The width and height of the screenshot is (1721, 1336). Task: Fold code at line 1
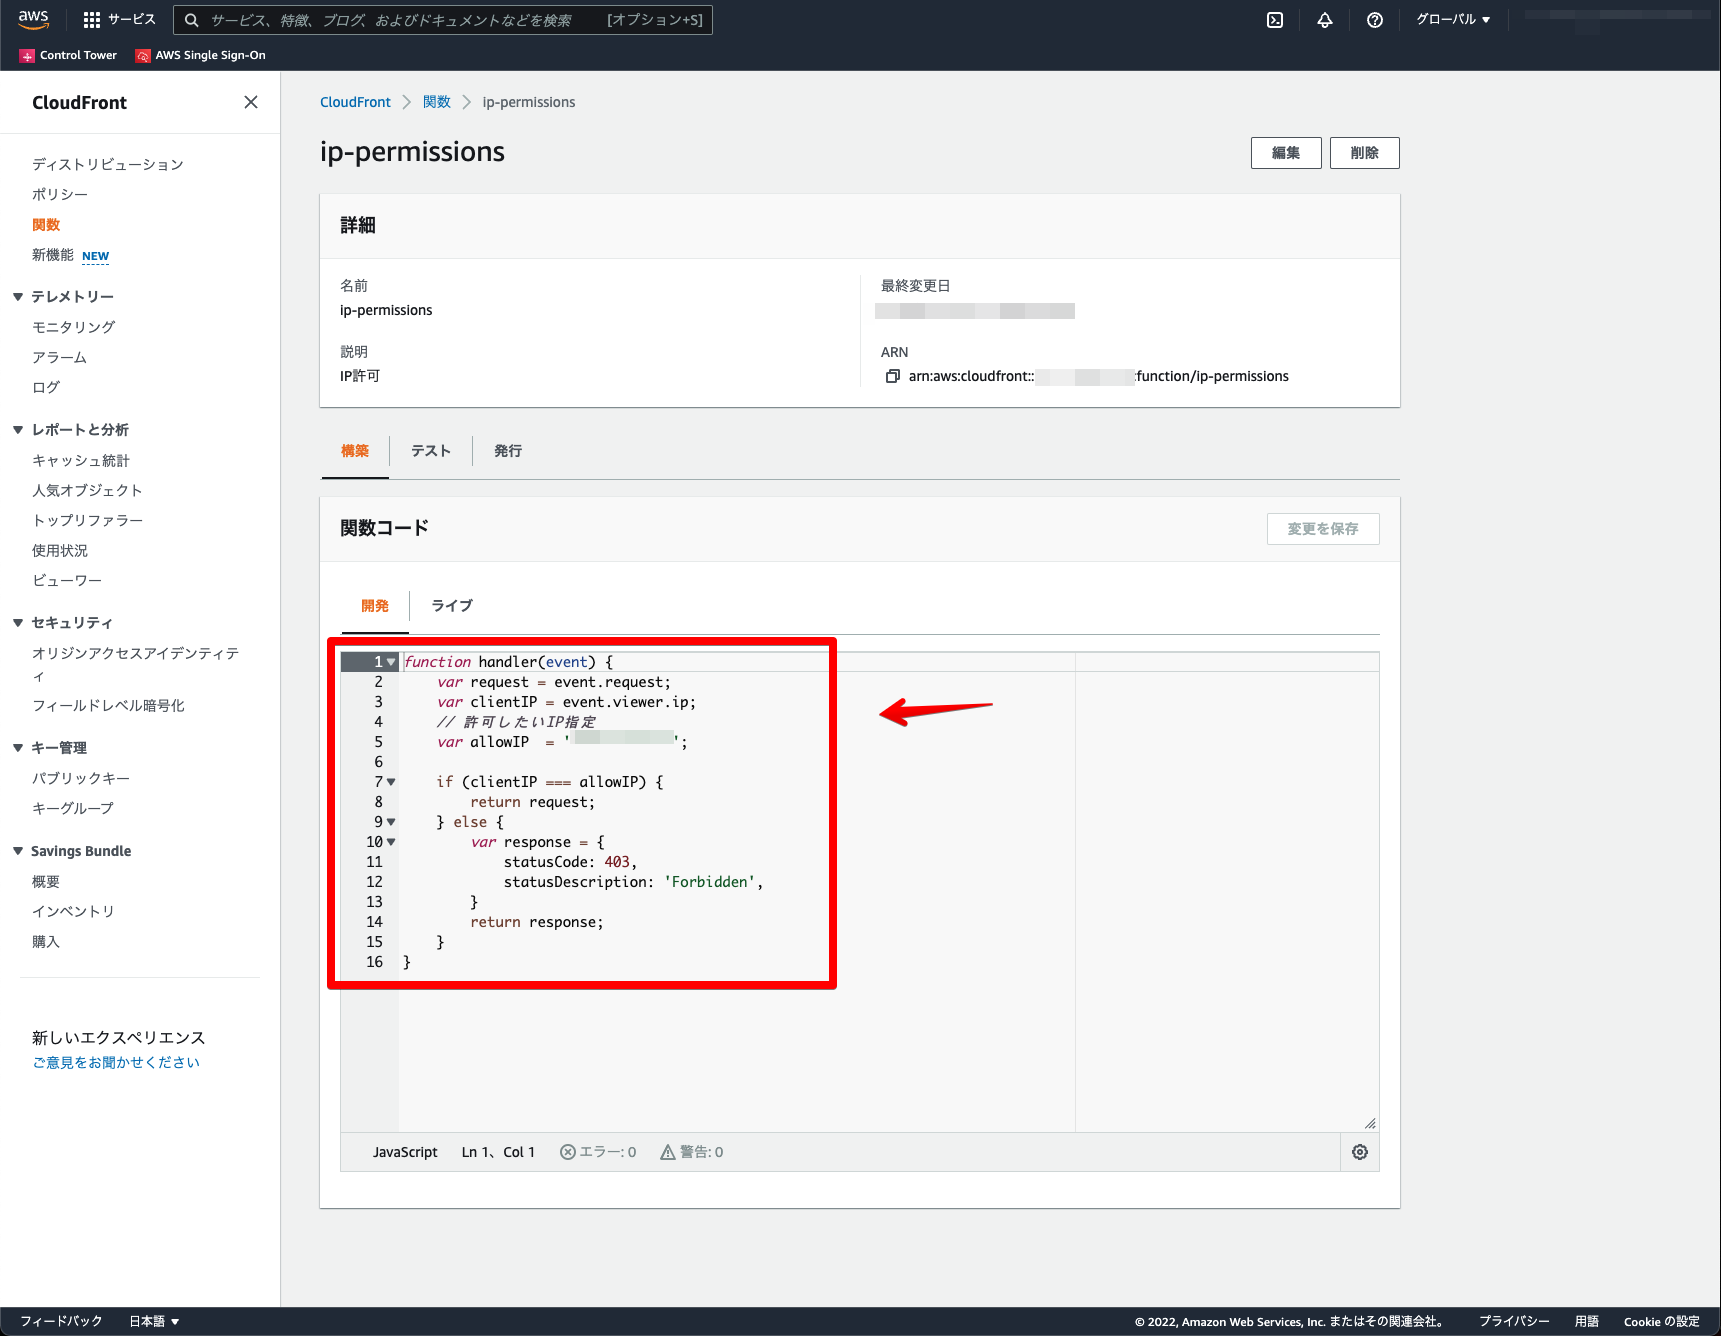point(391,662)
